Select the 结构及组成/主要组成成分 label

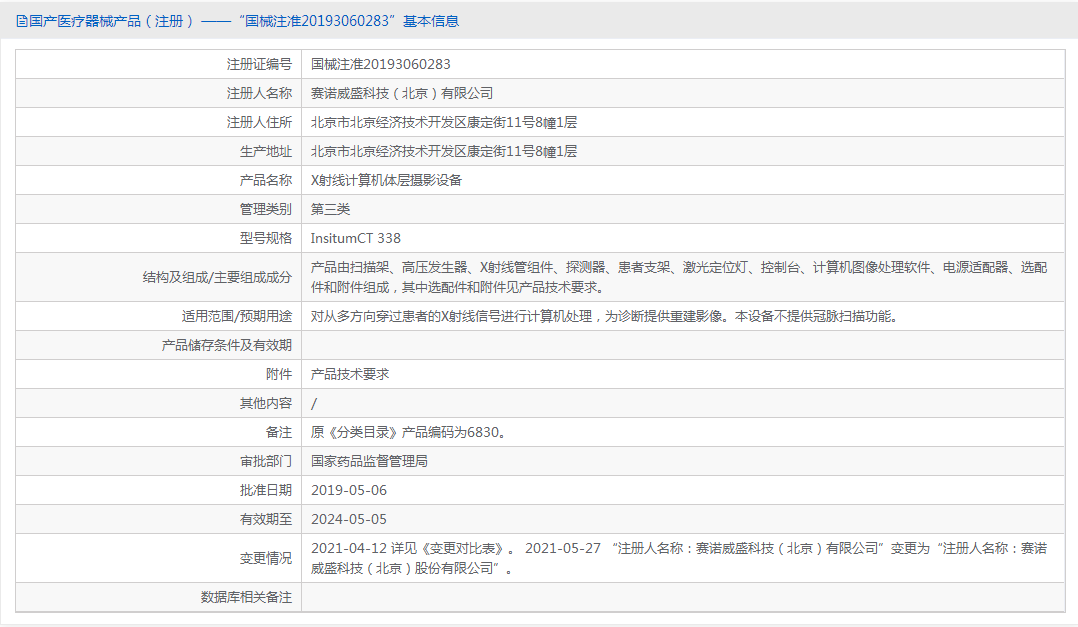tap(217, 277)
